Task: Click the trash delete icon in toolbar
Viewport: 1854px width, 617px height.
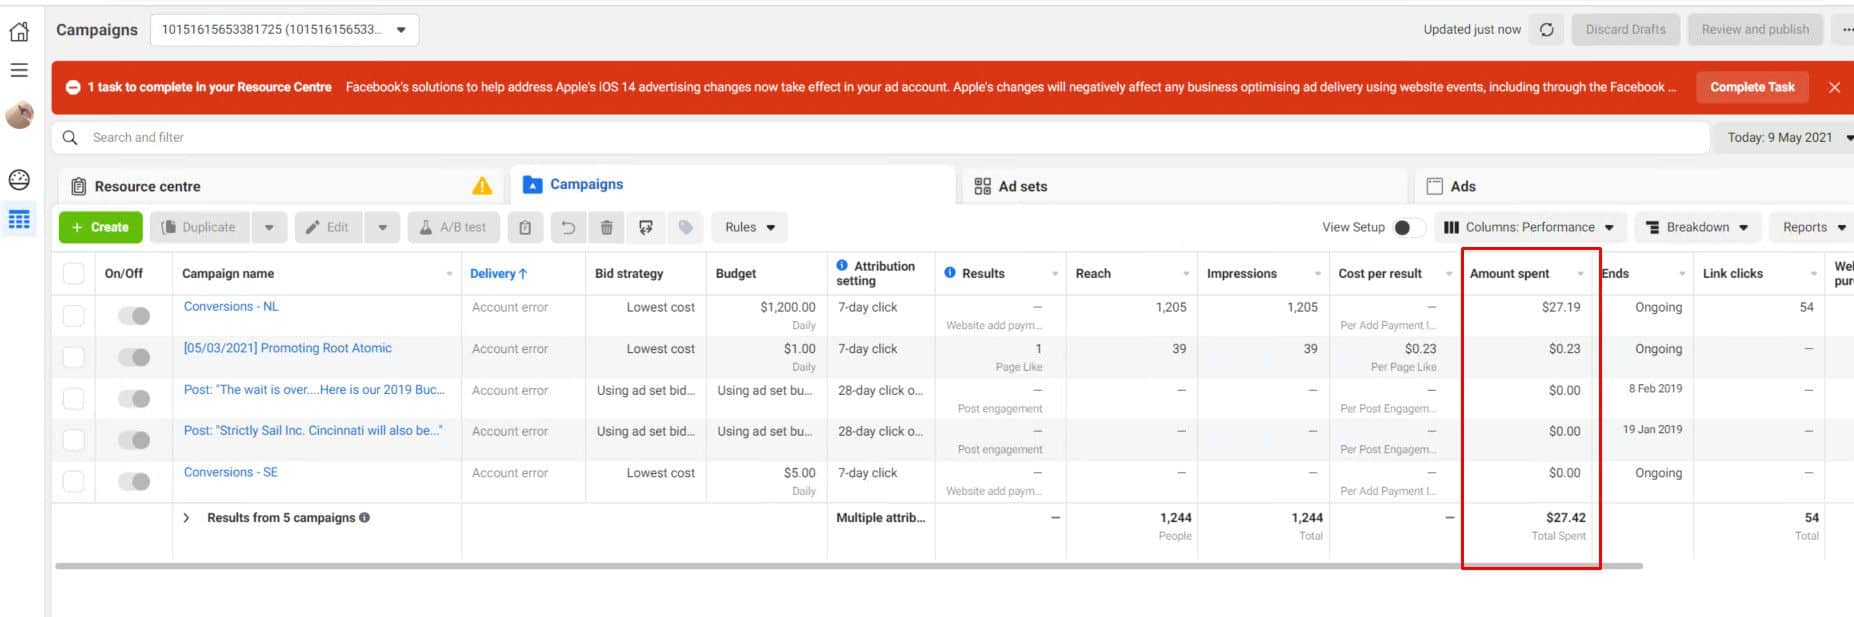Action: 606,228
